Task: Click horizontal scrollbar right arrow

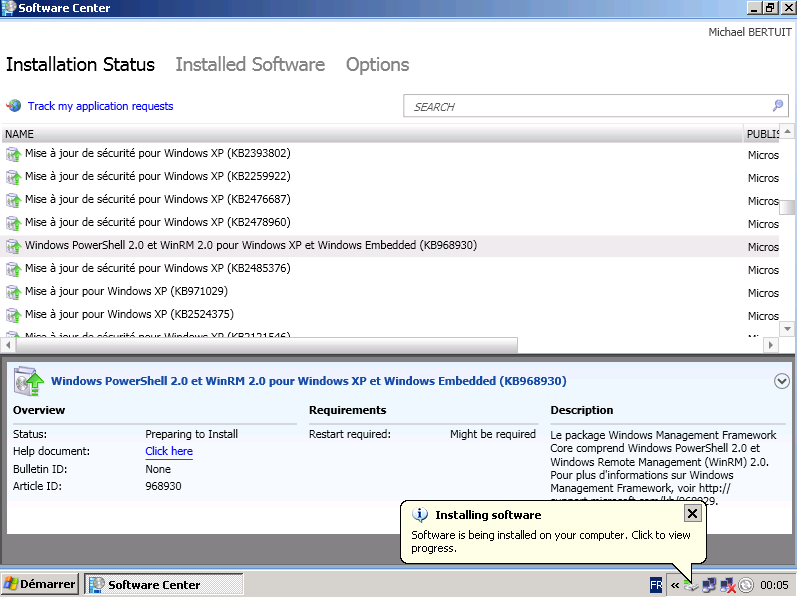Action: 771,345
